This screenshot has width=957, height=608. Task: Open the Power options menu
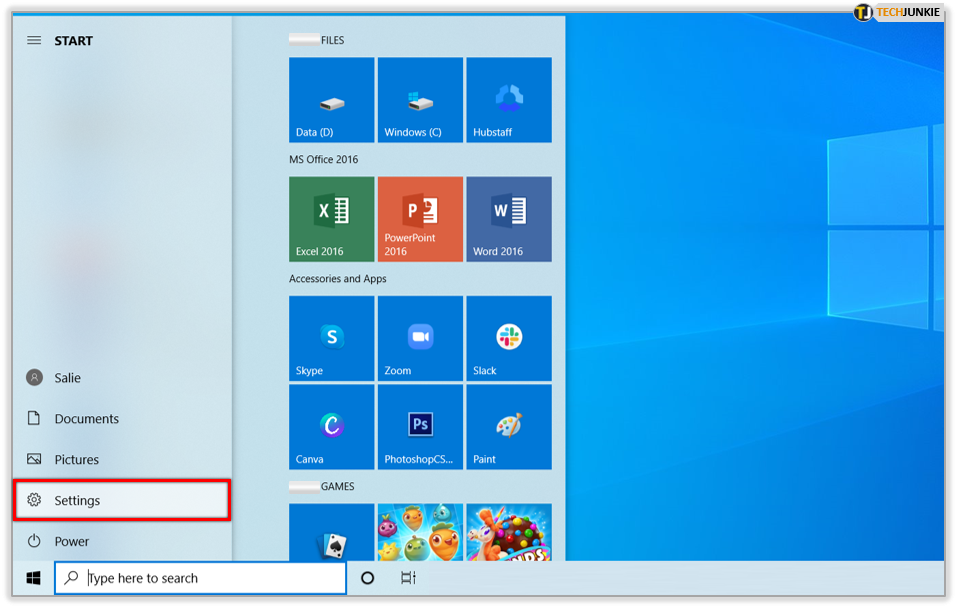[122, 541]
